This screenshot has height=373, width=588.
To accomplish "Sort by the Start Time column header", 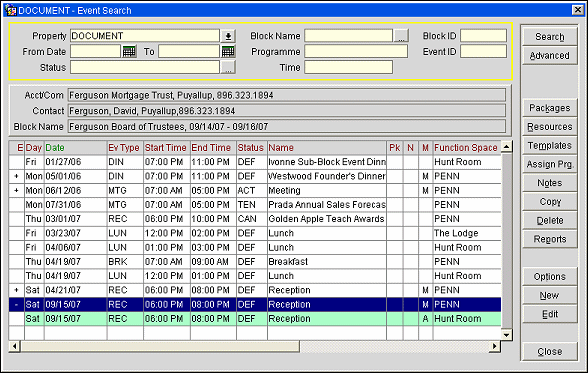I will point(166,148).
